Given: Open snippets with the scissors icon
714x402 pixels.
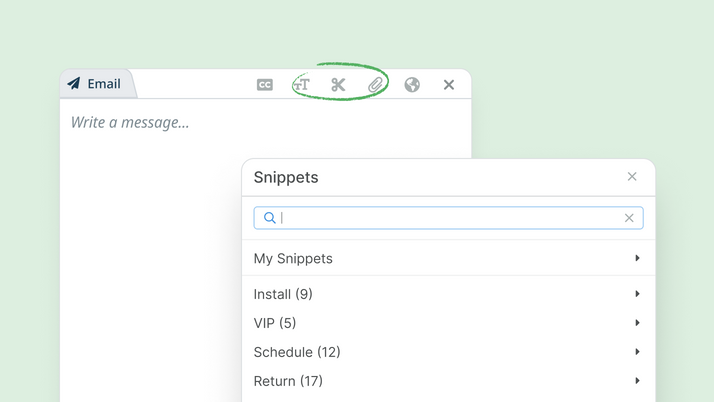Looking at the screenshot, I should (338, 85).
